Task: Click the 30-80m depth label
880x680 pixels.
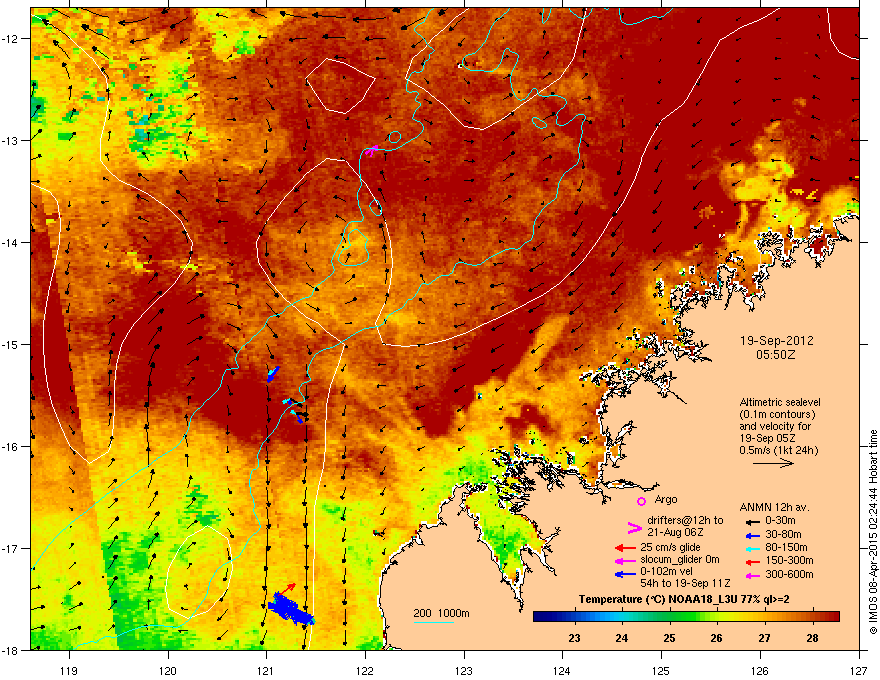Action: (783, 535)
